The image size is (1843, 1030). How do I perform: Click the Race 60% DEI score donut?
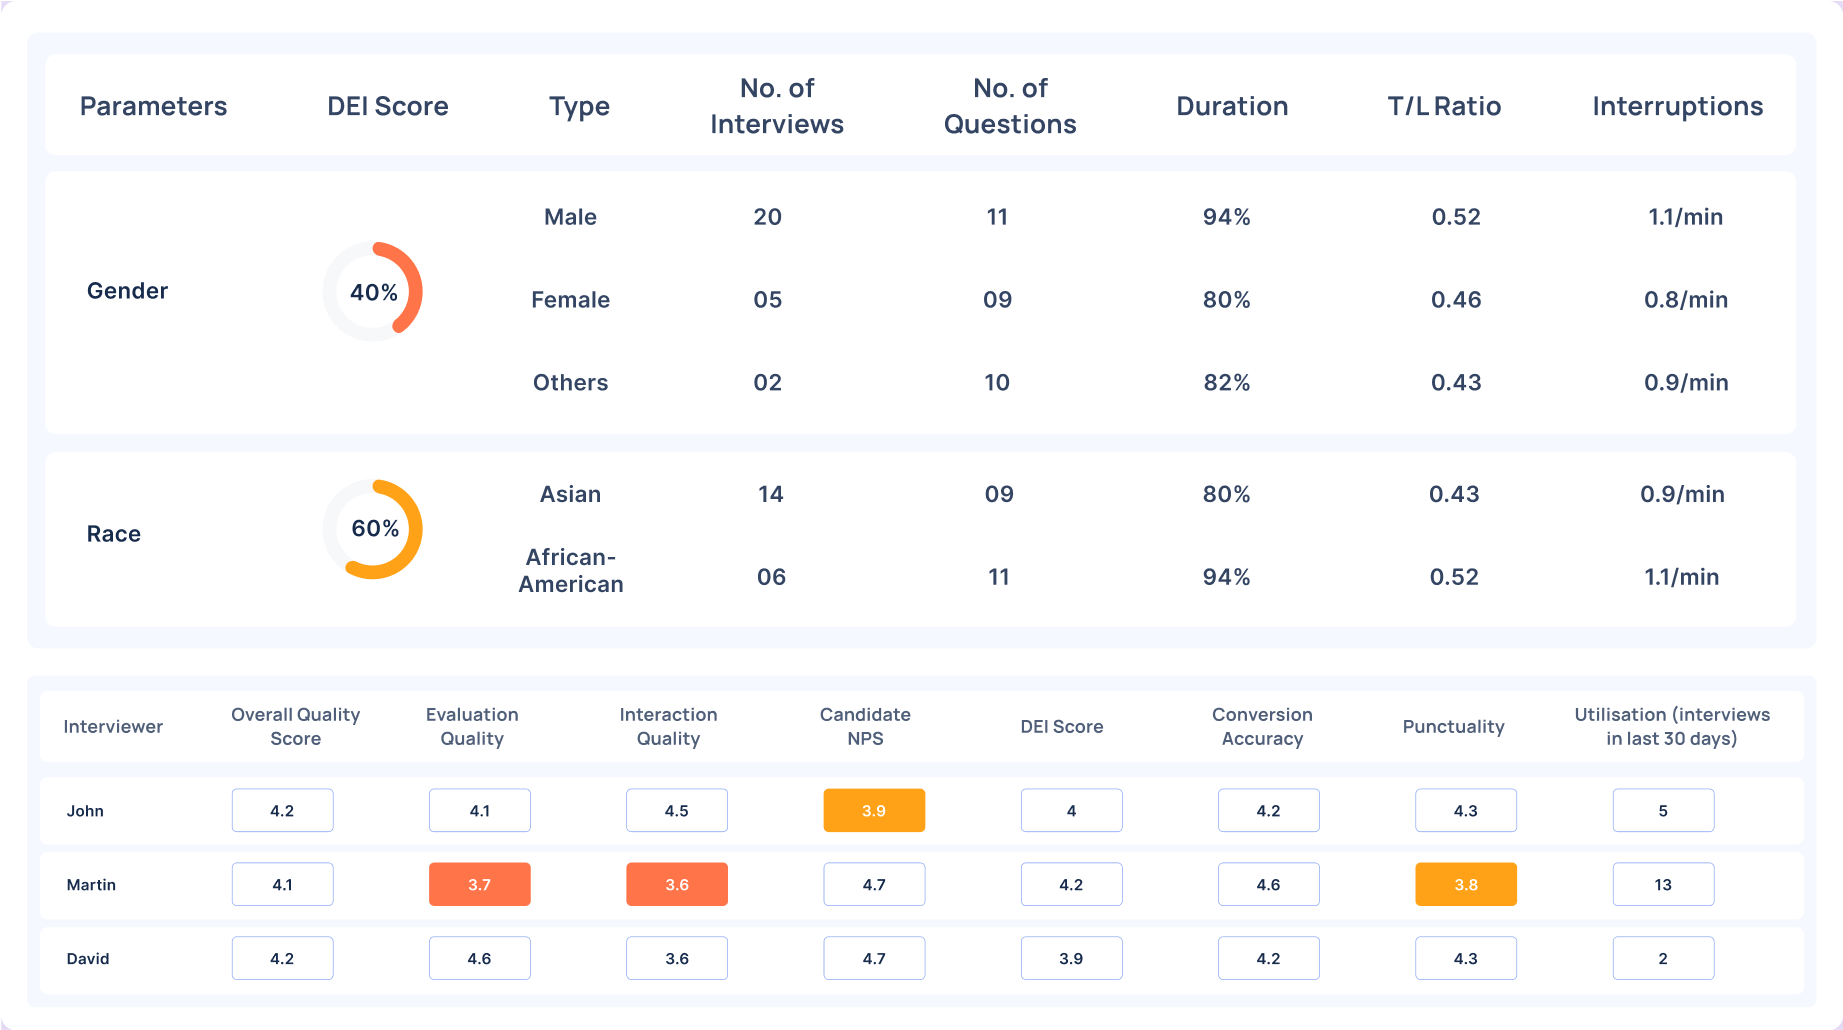373,529
